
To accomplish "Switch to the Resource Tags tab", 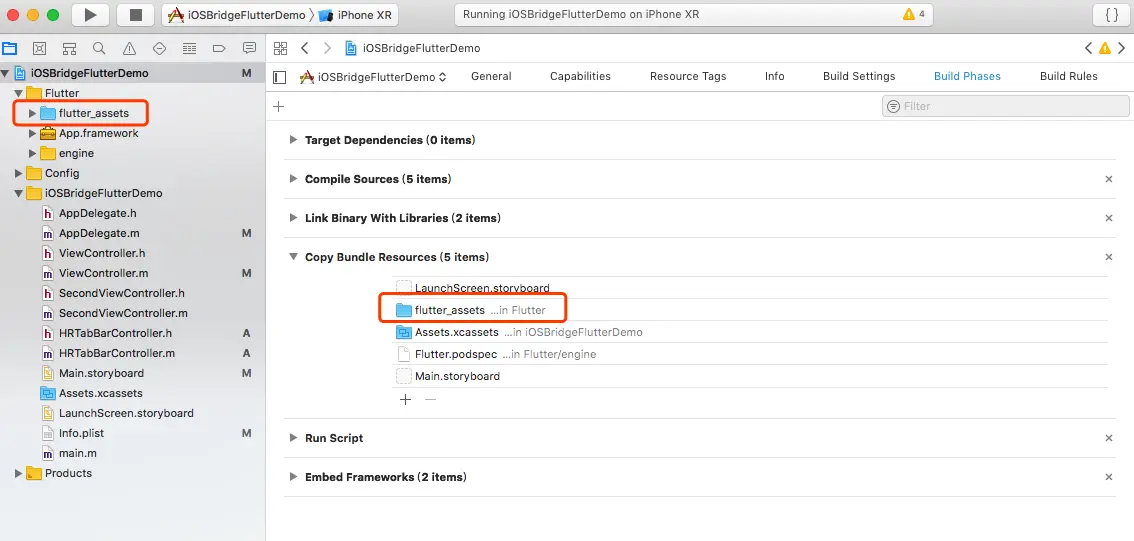I will pos(688,76).
